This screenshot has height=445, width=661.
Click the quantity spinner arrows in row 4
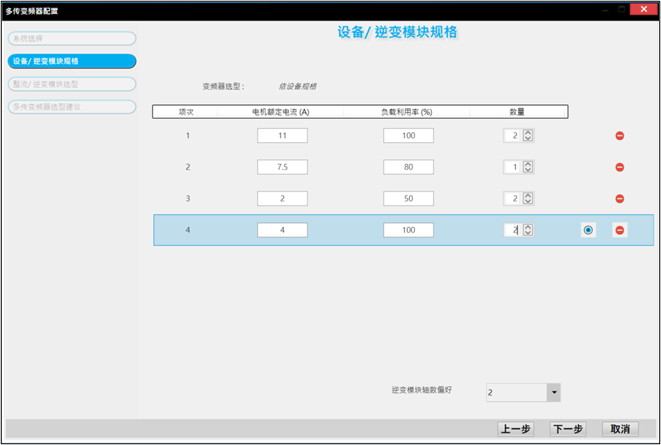coord(529,230)
